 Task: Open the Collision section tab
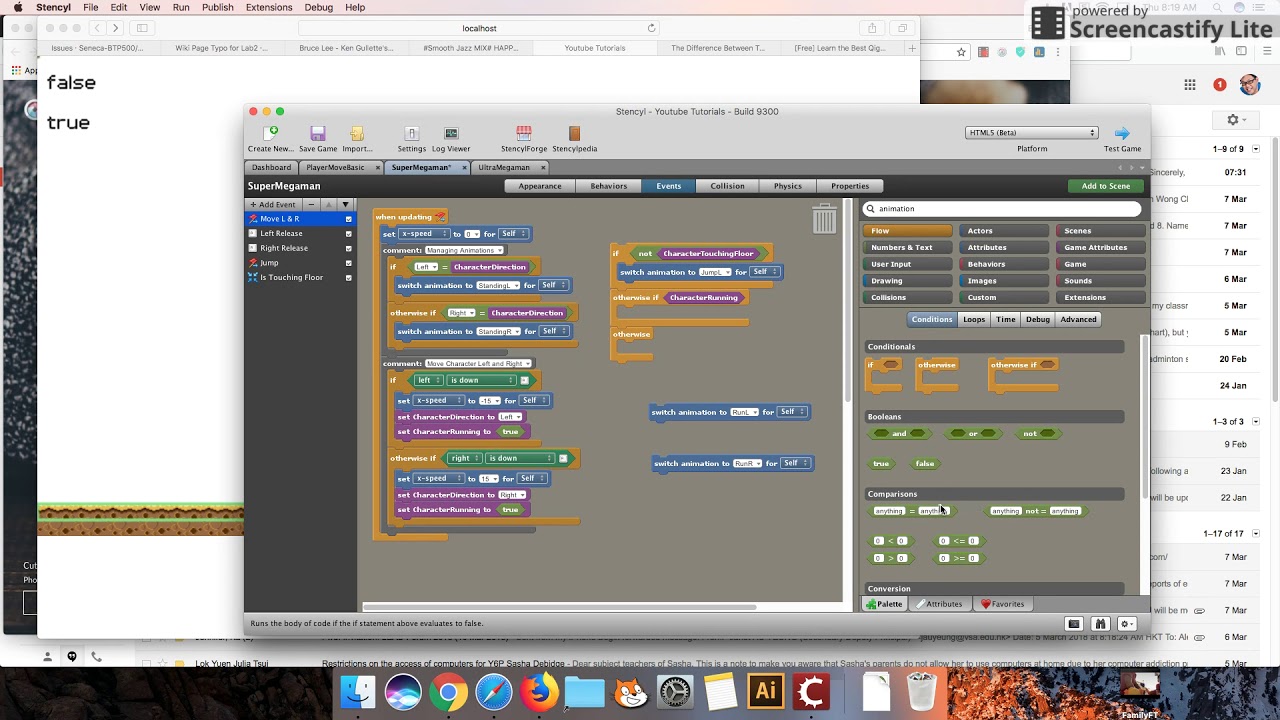pyautogui.click(x=727, y=186)
